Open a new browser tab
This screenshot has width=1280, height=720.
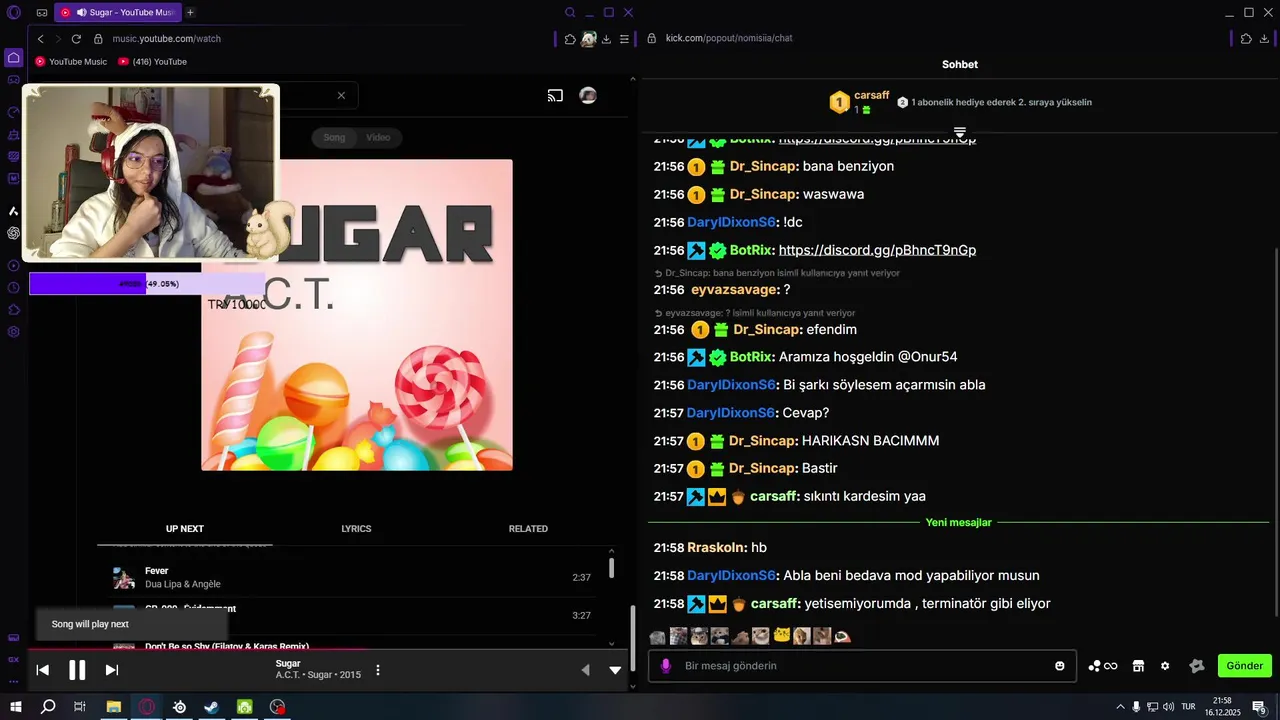tap(190, 12)
